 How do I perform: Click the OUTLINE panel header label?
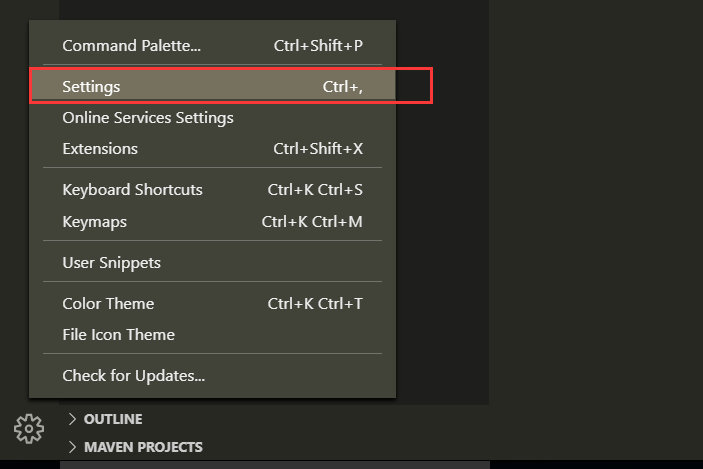click(x=113, y=419)
